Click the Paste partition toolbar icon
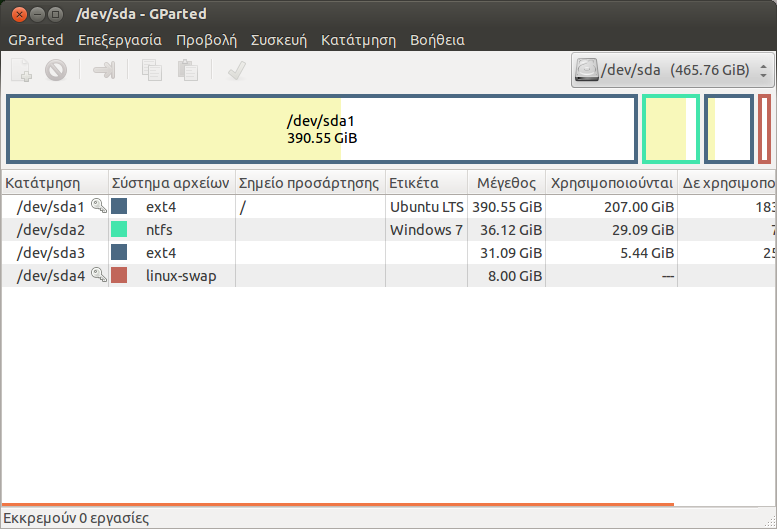 tap(187, 70)
